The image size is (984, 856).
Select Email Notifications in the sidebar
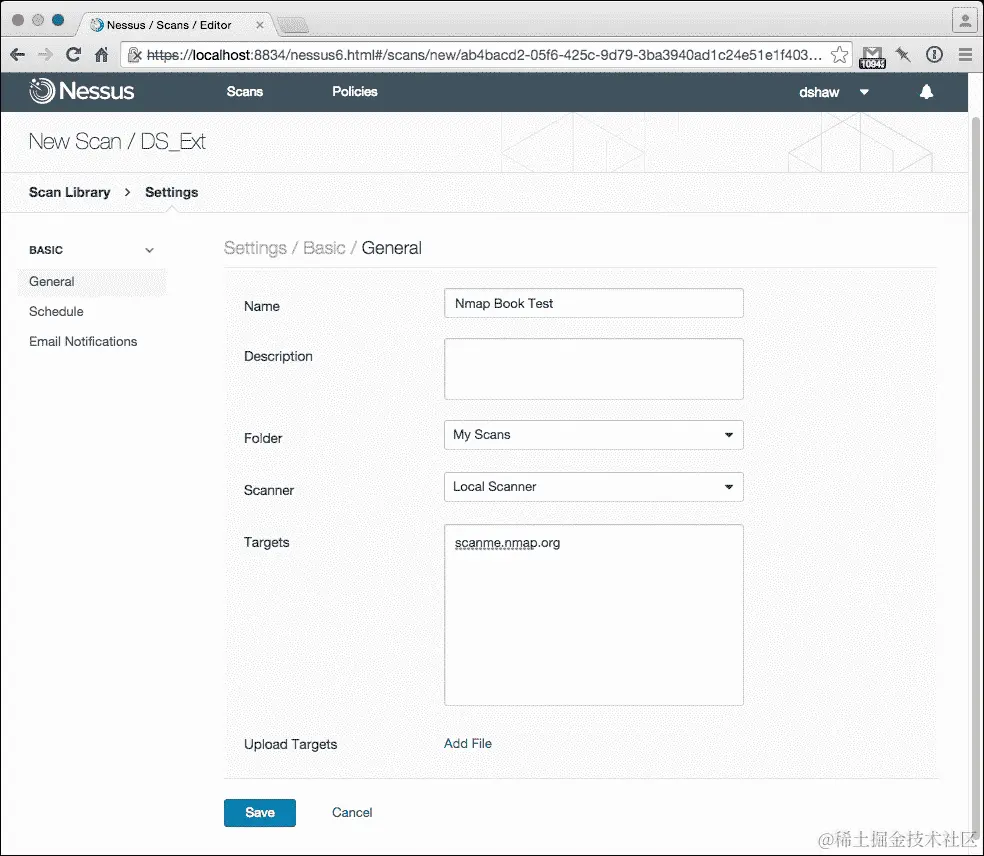[83, 341]
